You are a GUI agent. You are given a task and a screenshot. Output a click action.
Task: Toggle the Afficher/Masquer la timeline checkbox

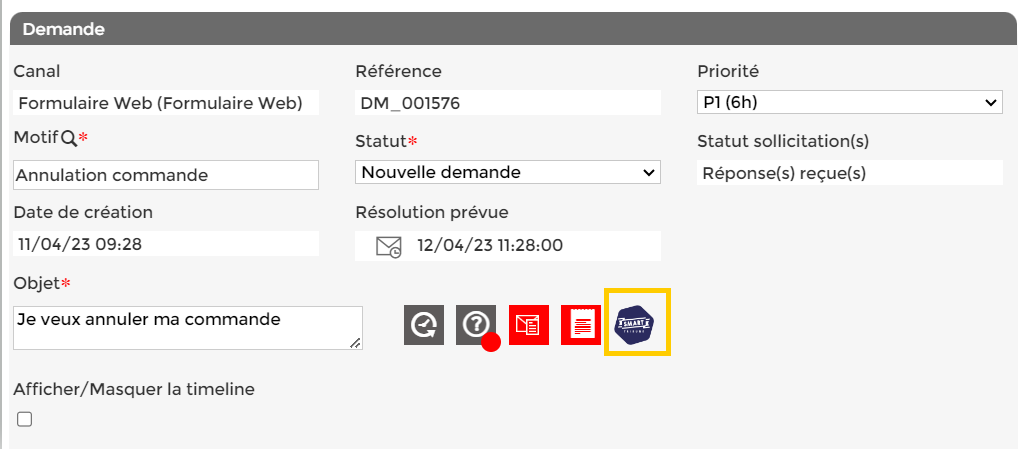click(25, 419)
